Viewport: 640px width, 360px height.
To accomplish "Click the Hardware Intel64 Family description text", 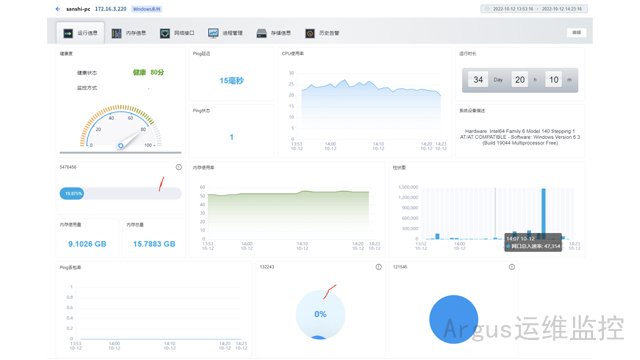I will pyautogui.click(x=520, y=137).
